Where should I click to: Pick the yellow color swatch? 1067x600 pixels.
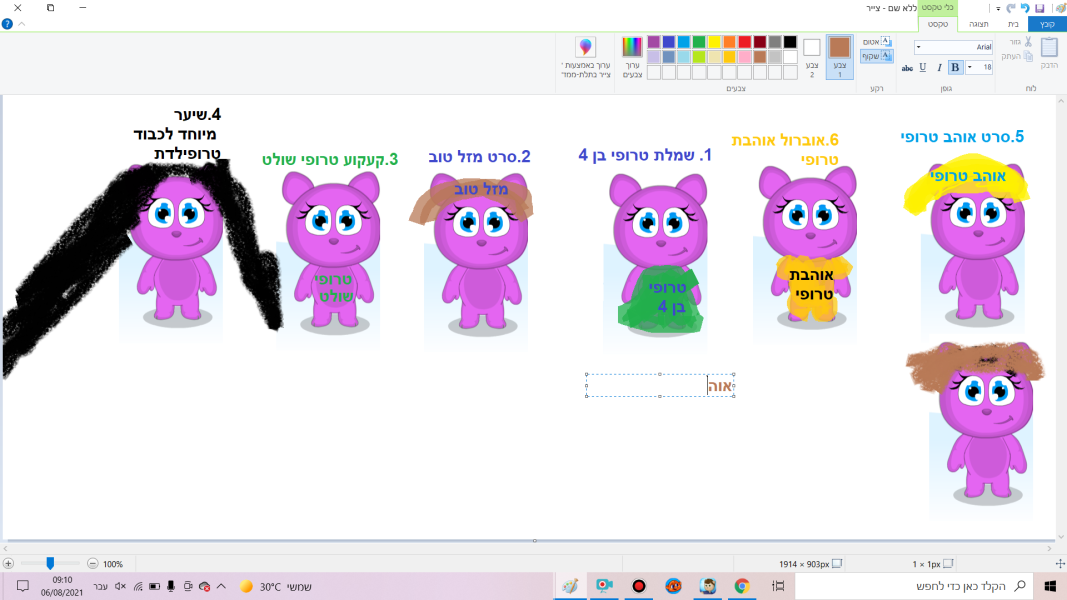click(x=714, y=42)
